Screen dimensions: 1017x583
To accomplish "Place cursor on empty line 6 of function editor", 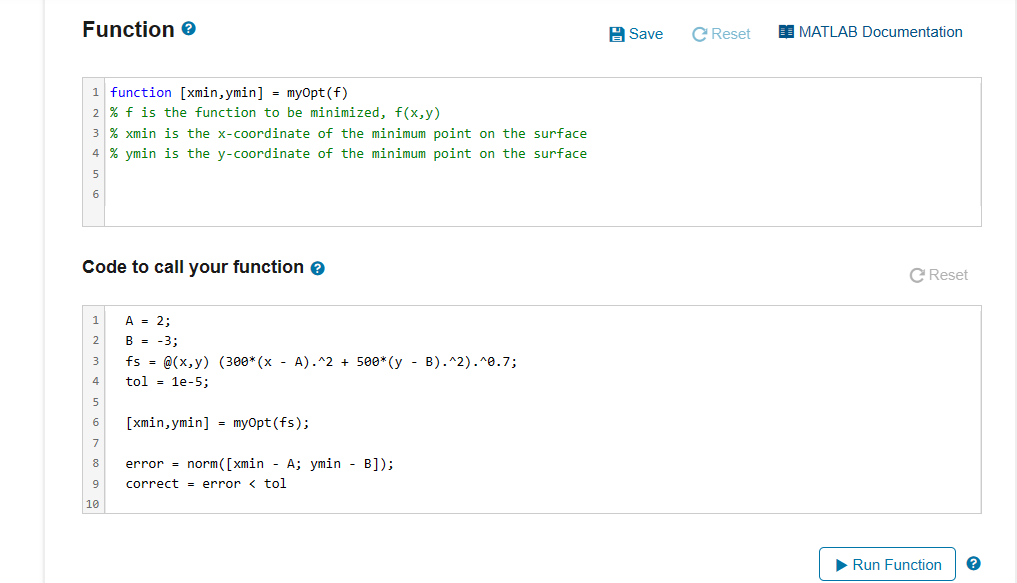I will point(542,194).
